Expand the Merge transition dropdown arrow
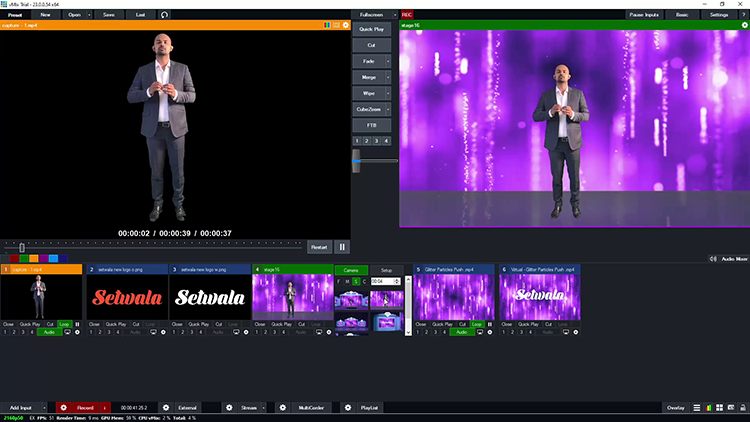 (388, 76)
